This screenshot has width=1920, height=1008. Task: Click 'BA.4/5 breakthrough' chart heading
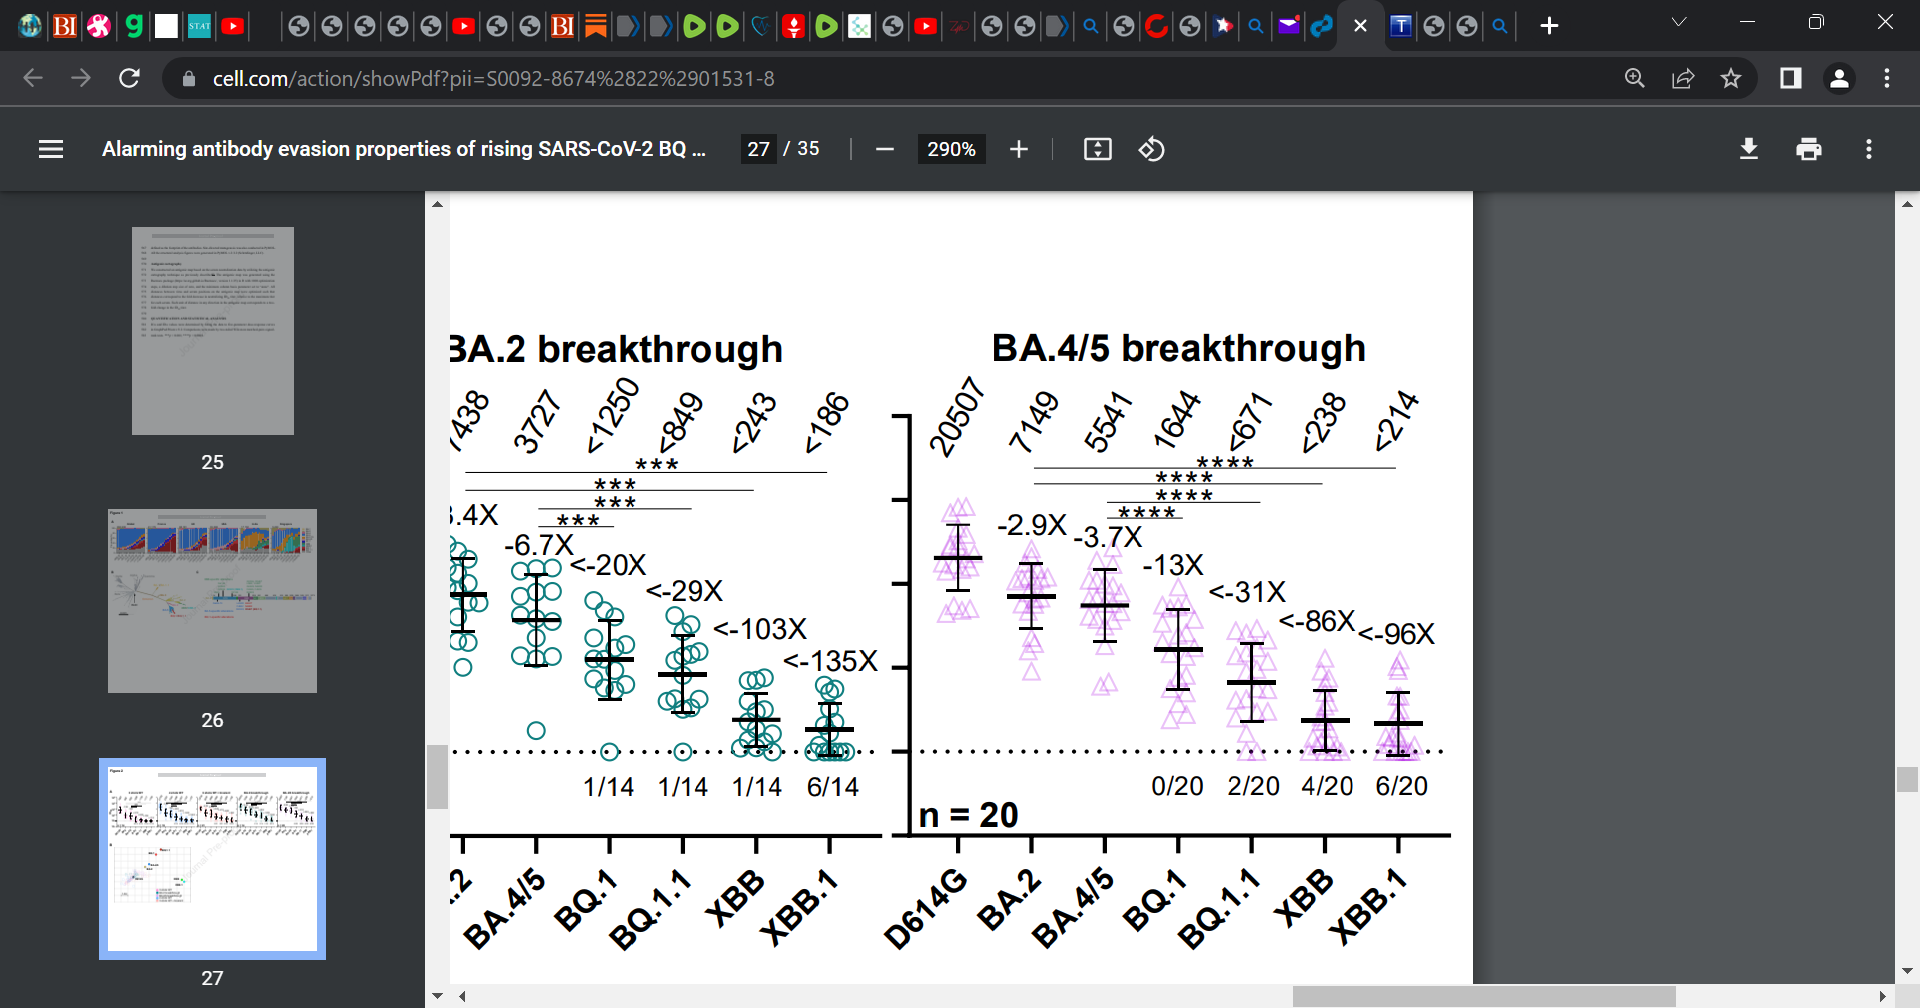1178,348
